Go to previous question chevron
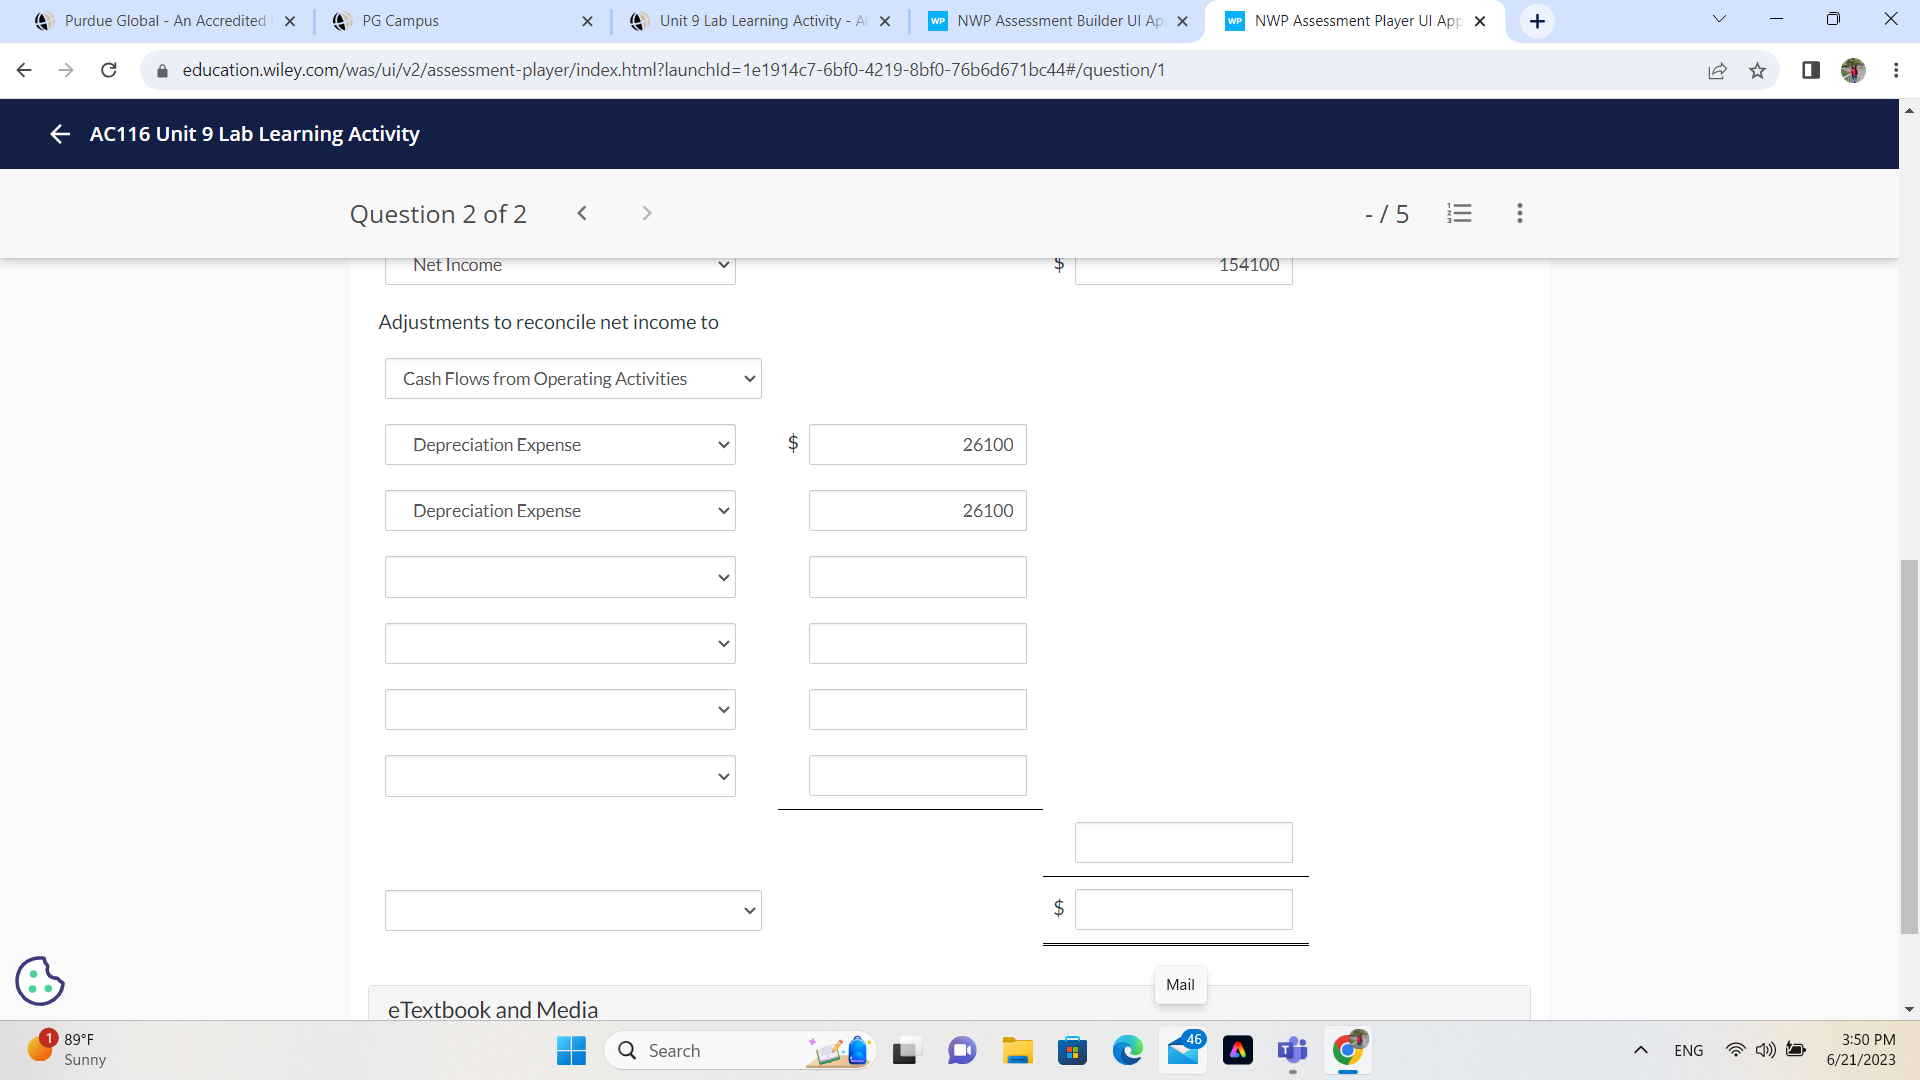Viewport: 1920px width, 1080px height. point(582,213)
